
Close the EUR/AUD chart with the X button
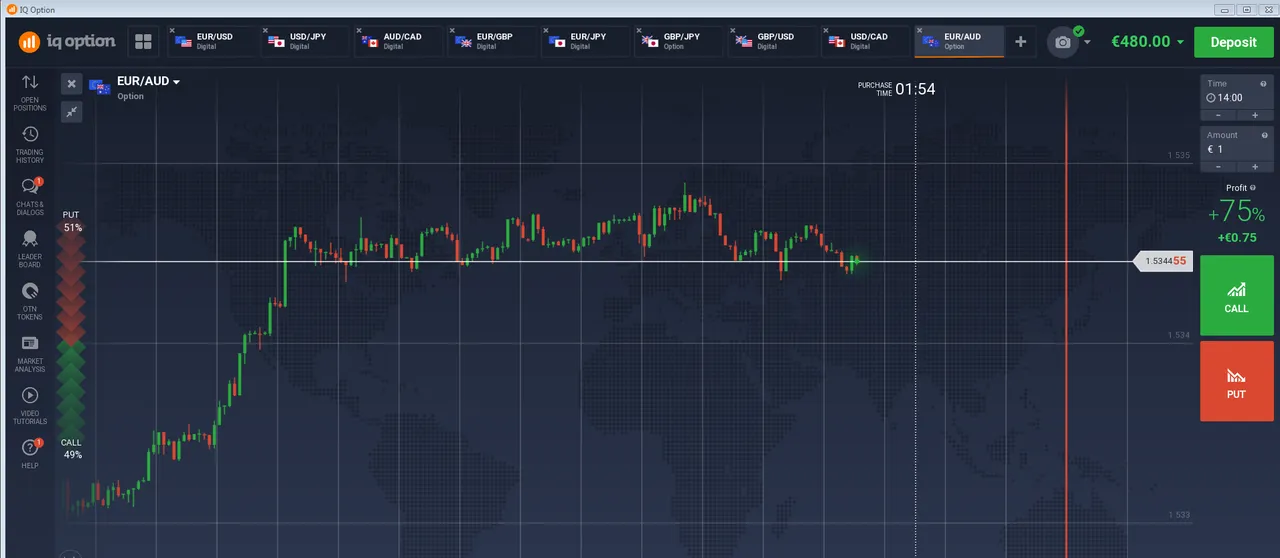point(71,84)
